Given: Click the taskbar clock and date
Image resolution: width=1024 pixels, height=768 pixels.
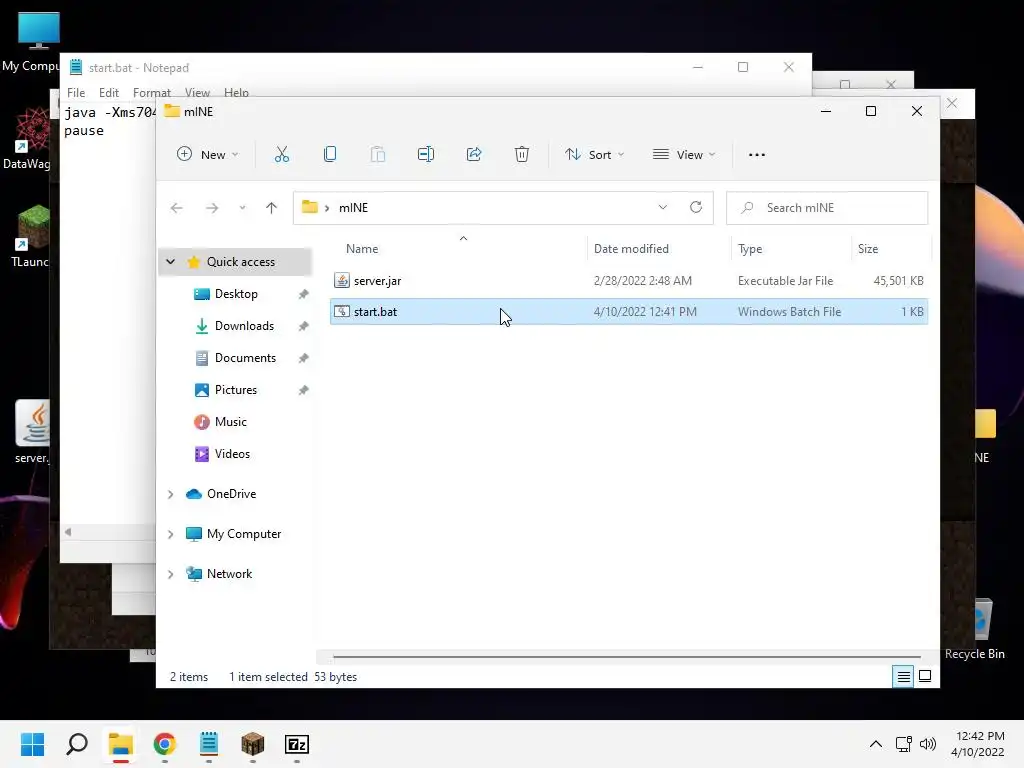Looking at the screenshot, I should pos(977,744).
